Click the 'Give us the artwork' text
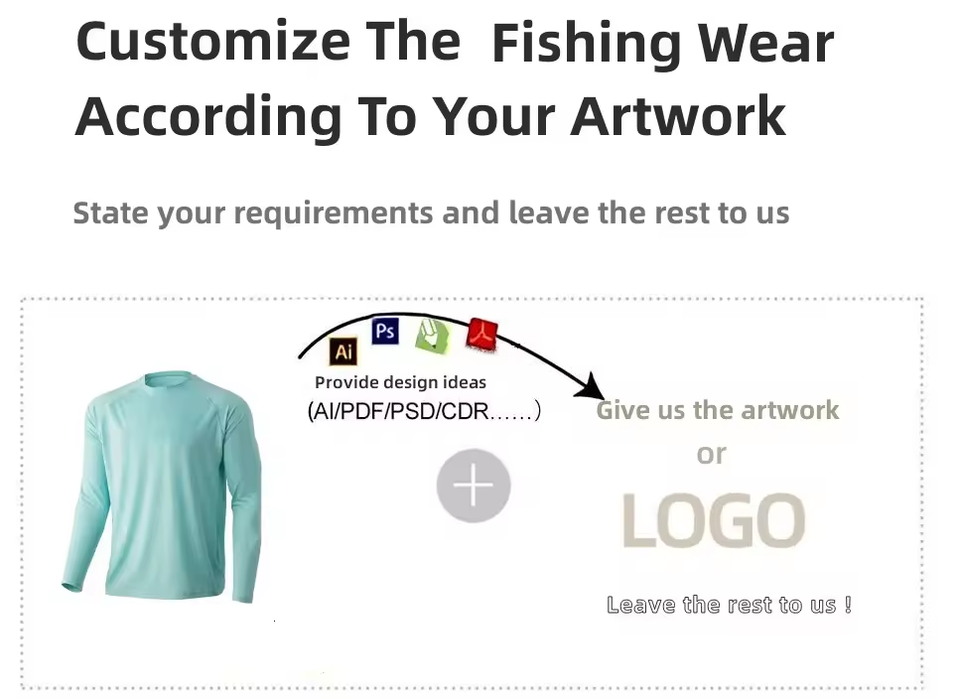The image size is (960, 699). pos(718,410)
